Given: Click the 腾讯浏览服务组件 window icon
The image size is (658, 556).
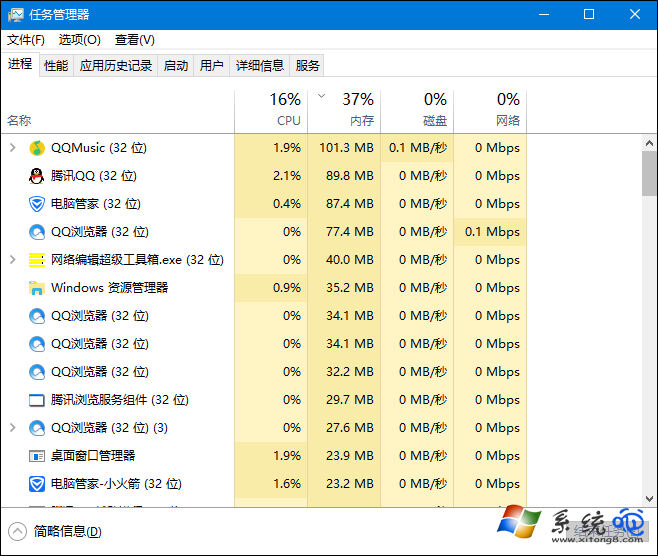Looking at the screenshot, I should click(x=37, y=400).
